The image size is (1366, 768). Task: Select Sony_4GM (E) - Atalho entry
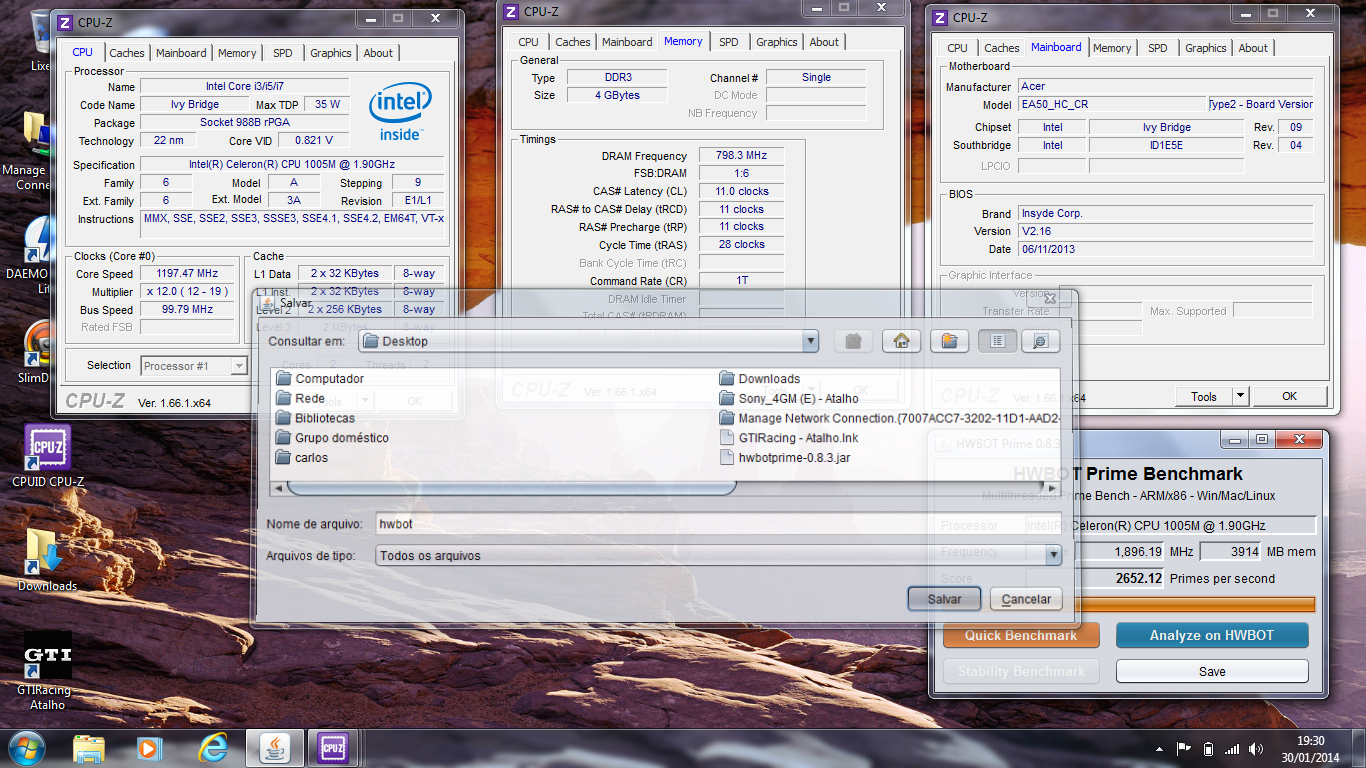(x=789, y=398)
